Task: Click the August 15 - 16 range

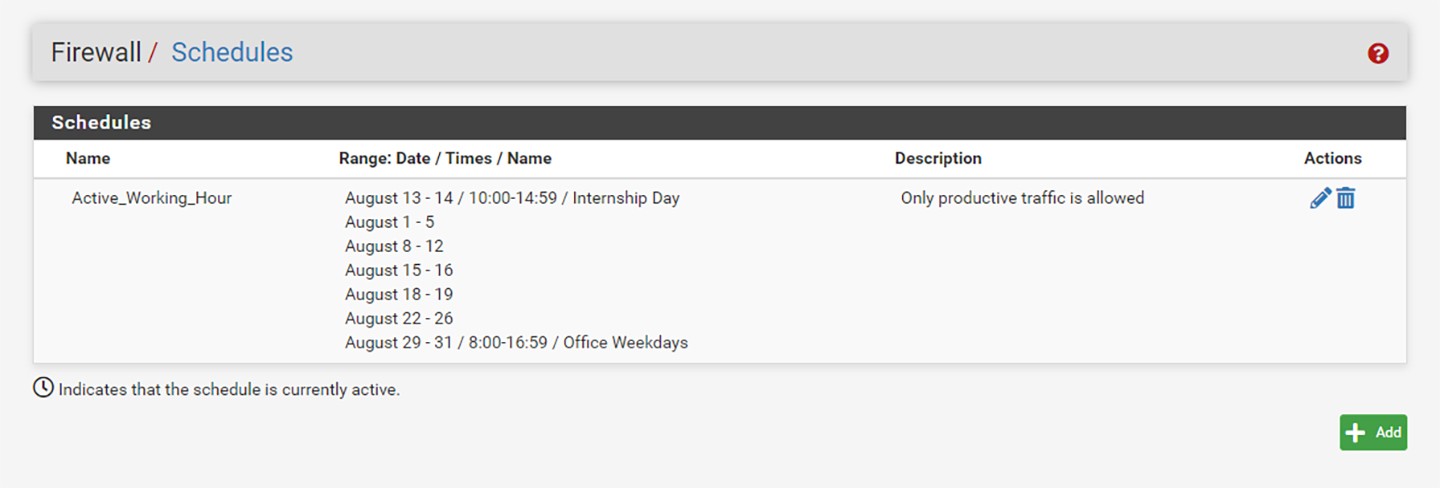Action: pos(399,270)
